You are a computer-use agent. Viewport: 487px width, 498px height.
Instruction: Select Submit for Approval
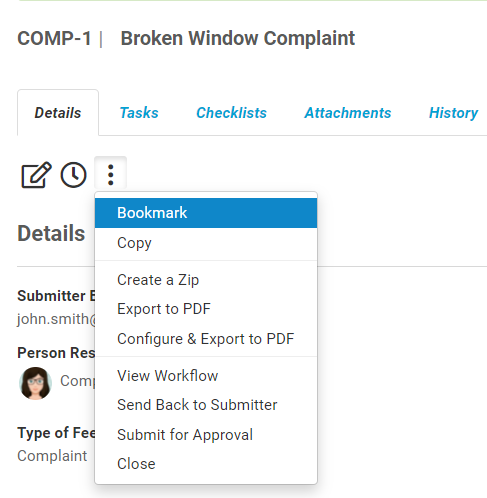coord(206,435)
